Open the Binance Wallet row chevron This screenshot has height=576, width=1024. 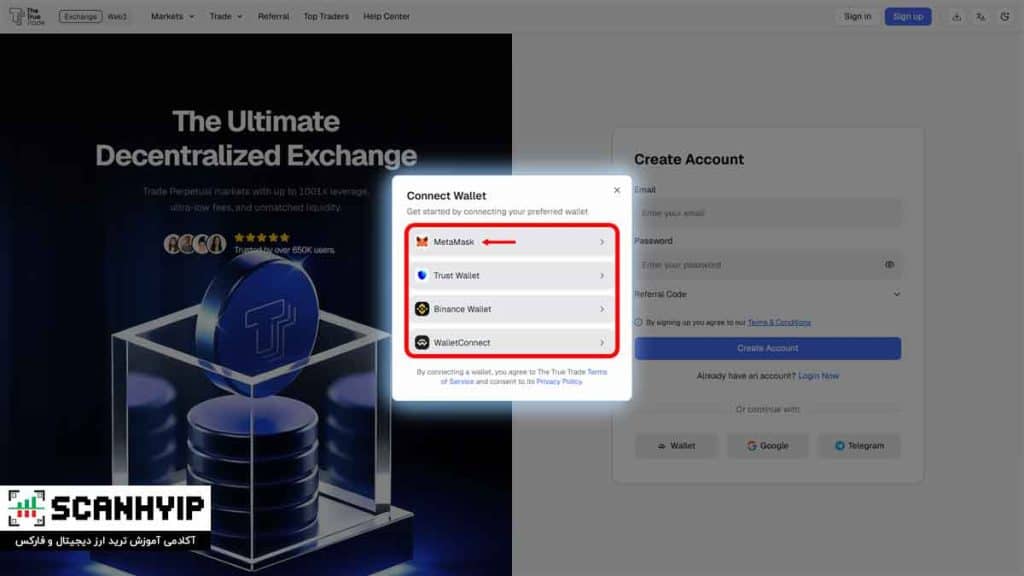coord(601,309)
